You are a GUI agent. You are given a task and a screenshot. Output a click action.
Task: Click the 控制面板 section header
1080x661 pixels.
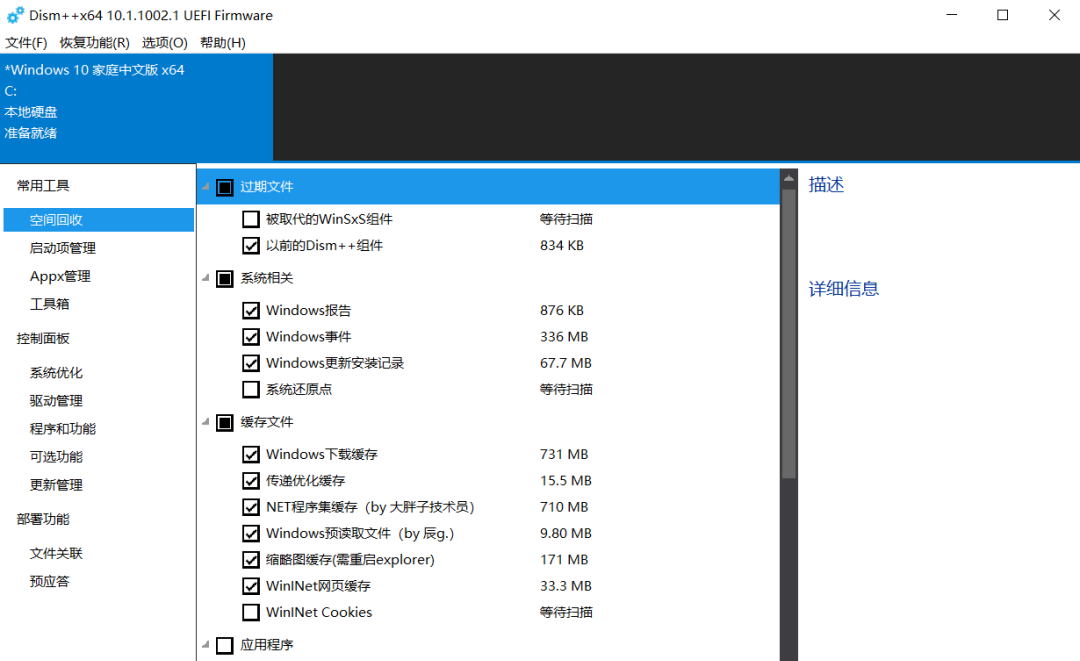tap(43, 338)
